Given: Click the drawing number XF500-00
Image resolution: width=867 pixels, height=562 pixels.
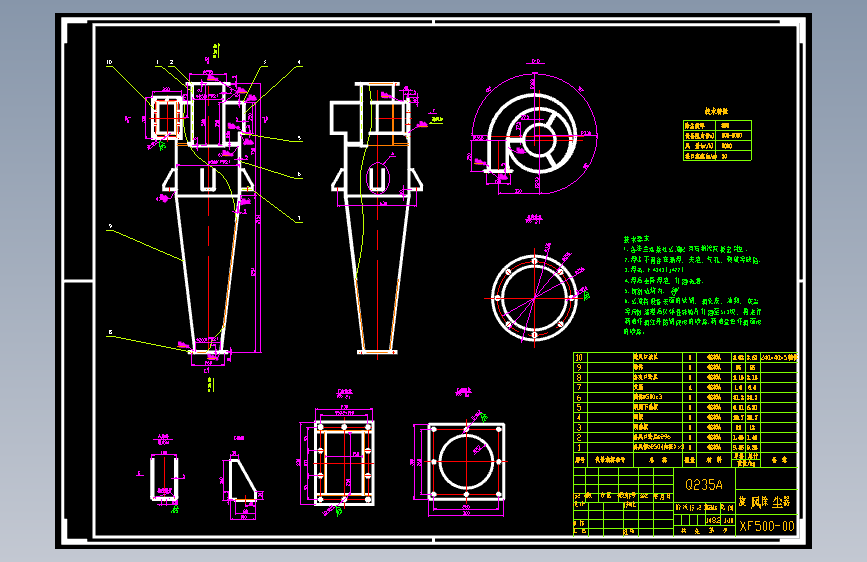Looking at the screenshot, I should click(767, 526).
